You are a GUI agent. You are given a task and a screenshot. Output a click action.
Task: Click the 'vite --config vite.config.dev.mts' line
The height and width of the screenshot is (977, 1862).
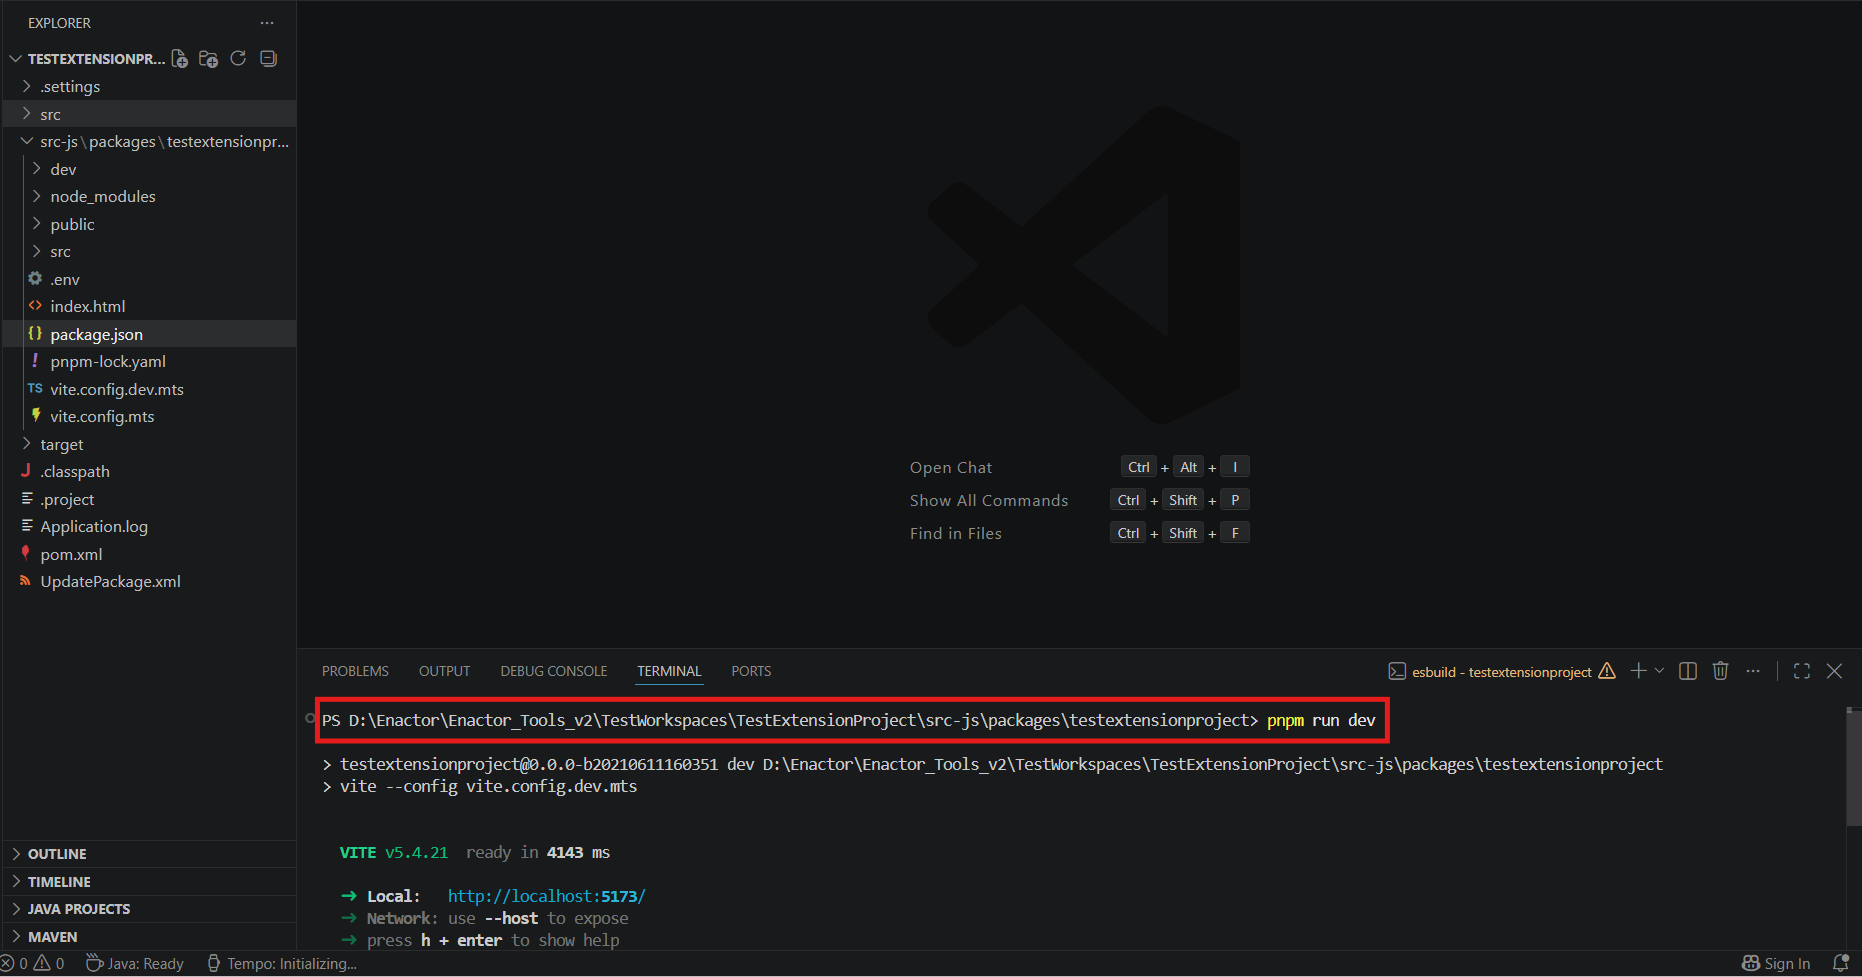click(488, 787)
